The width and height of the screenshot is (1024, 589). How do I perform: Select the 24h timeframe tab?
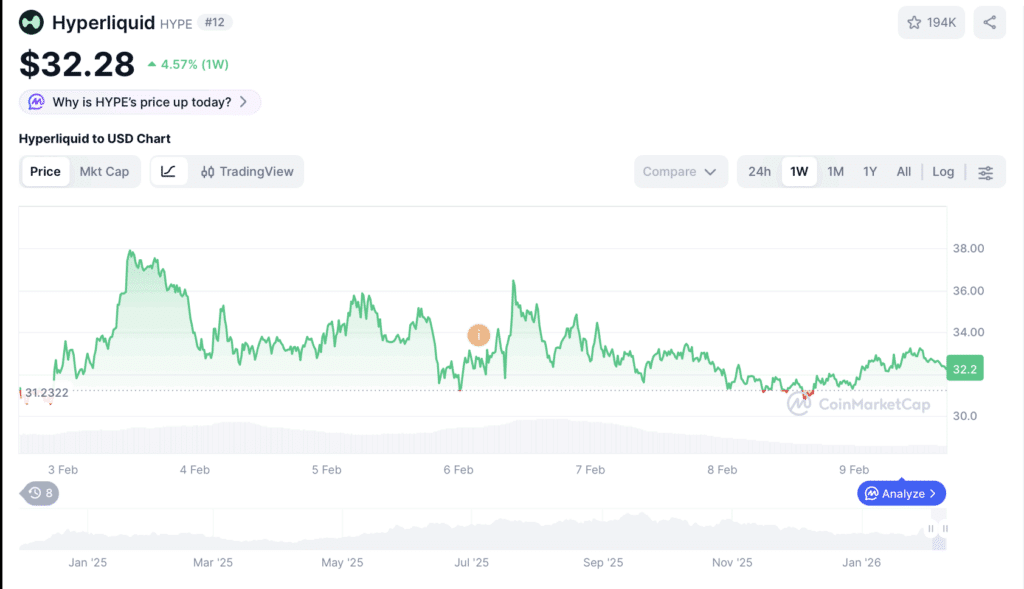[760, 172]
